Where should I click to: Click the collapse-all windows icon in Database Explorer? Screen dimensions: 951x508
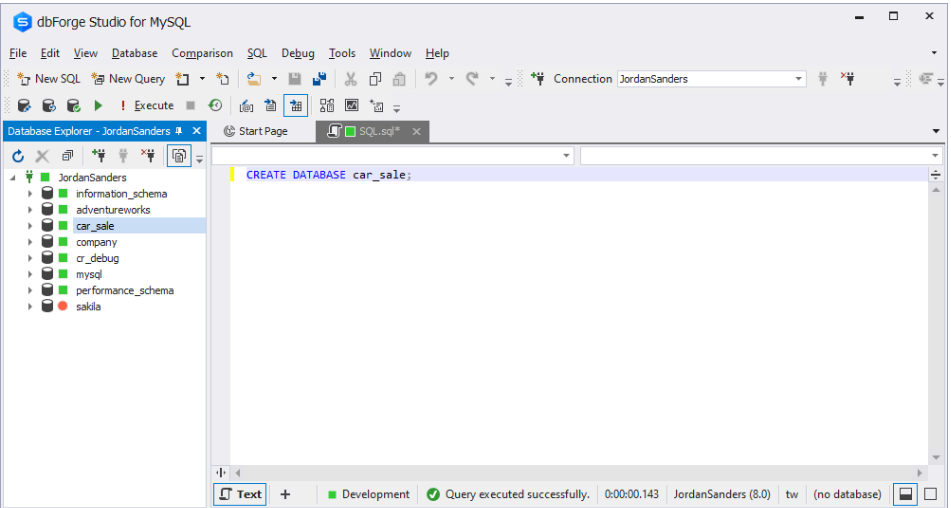click(x=67, y=156)
